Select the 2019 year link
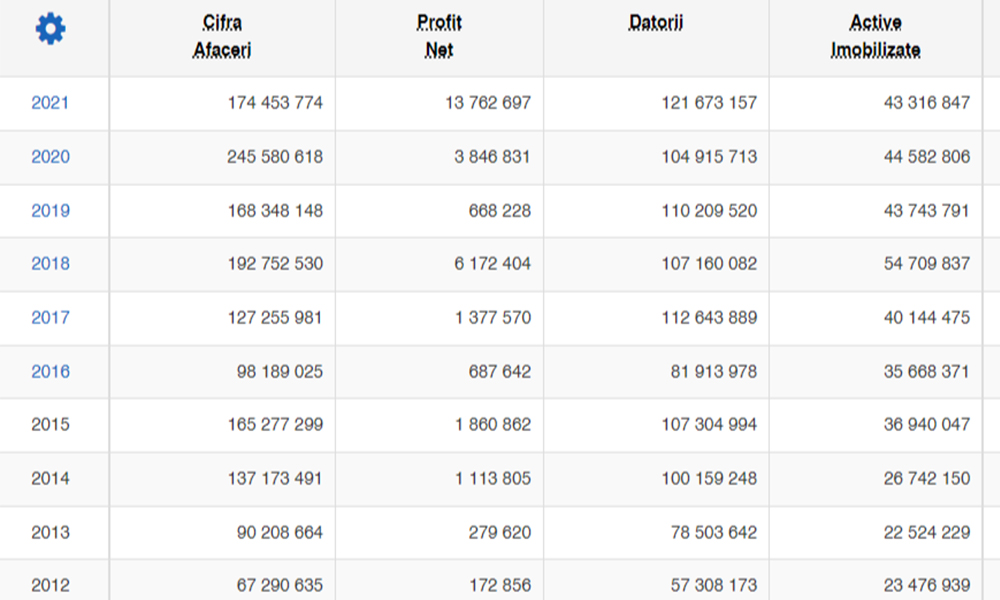Viewport: 1000px width, 600px height. pos(50,210)
